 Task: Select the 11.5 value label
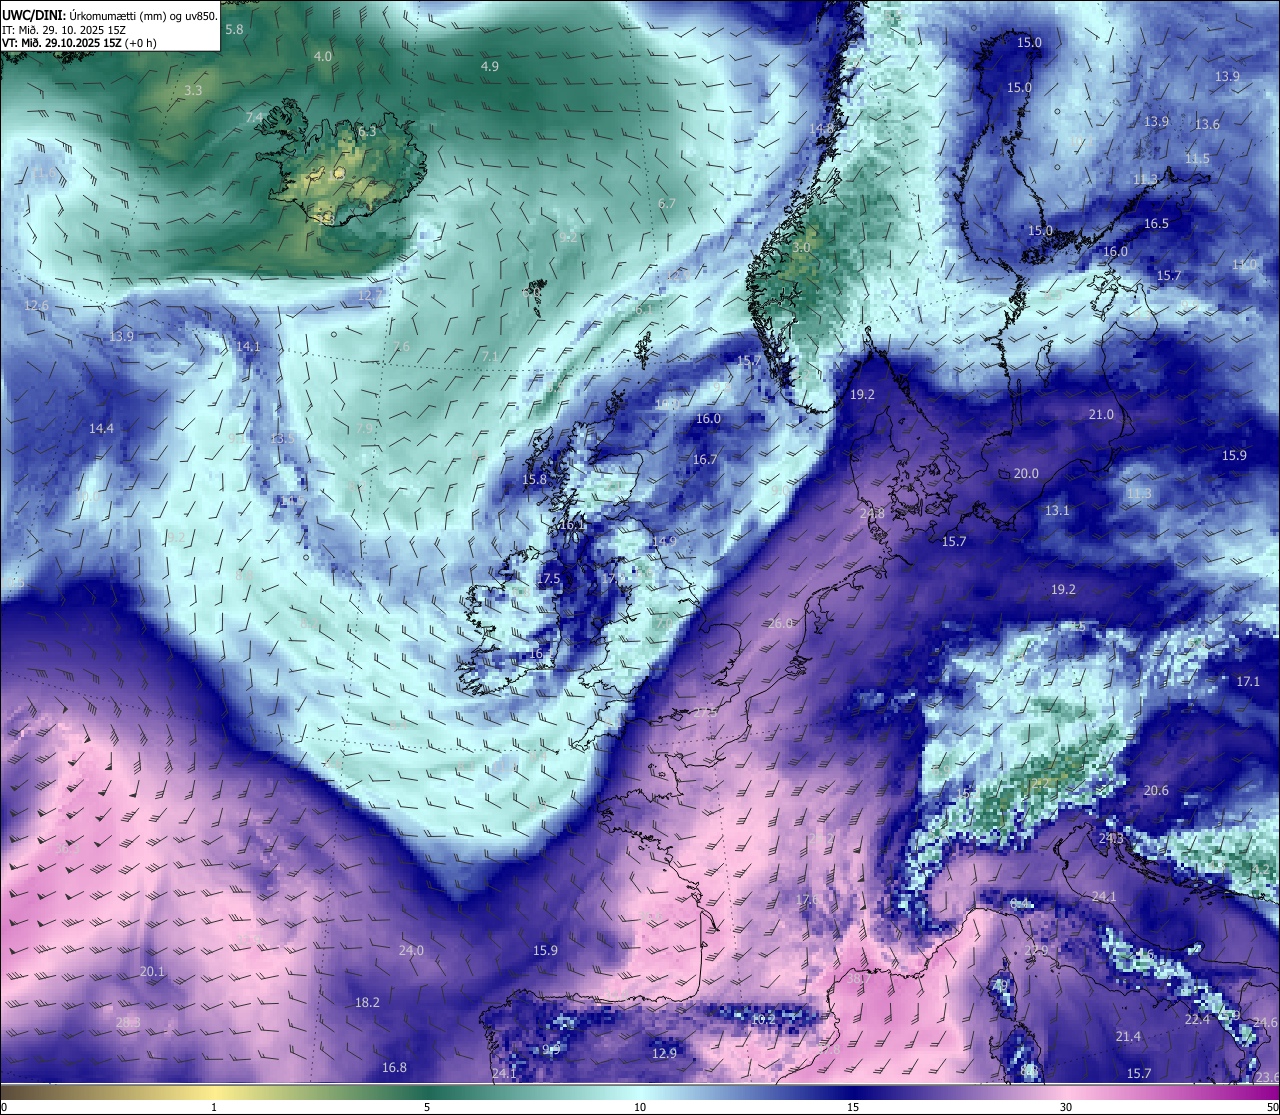[x=1197, y=159]
